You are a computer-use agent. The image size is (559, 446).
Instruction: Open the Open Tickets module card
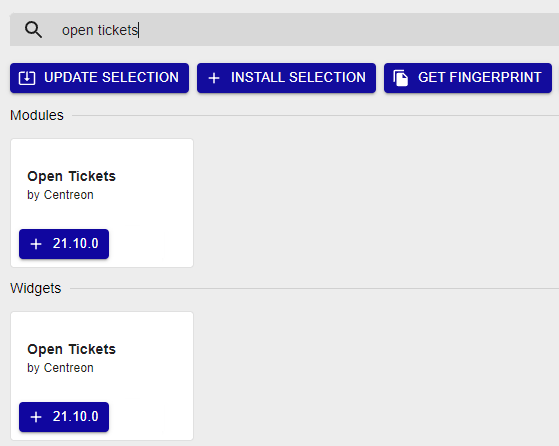click(x=102, y=203)
